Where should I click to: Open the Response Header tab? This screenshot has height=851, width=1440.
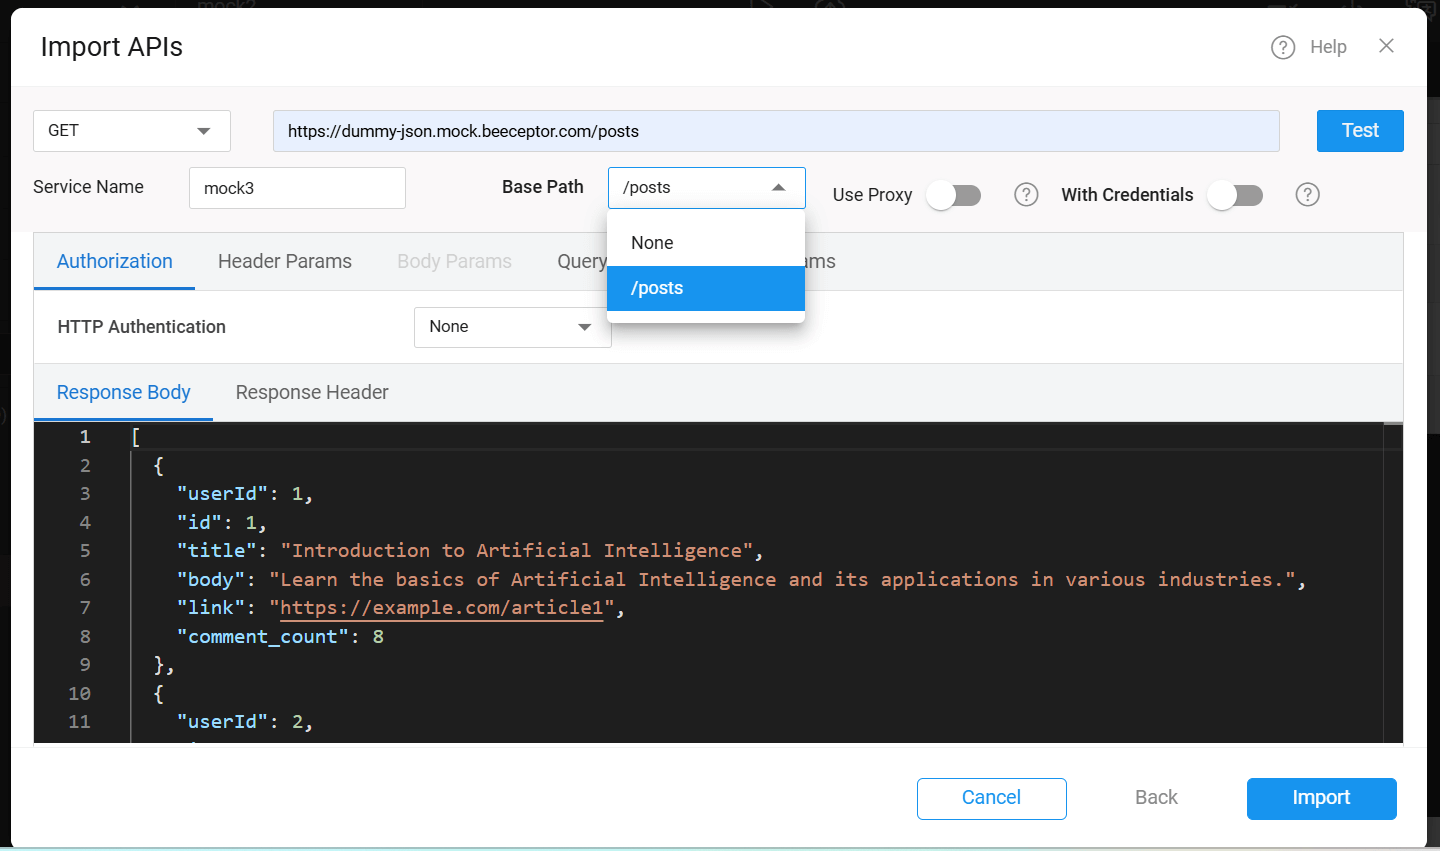click(312, 393)
